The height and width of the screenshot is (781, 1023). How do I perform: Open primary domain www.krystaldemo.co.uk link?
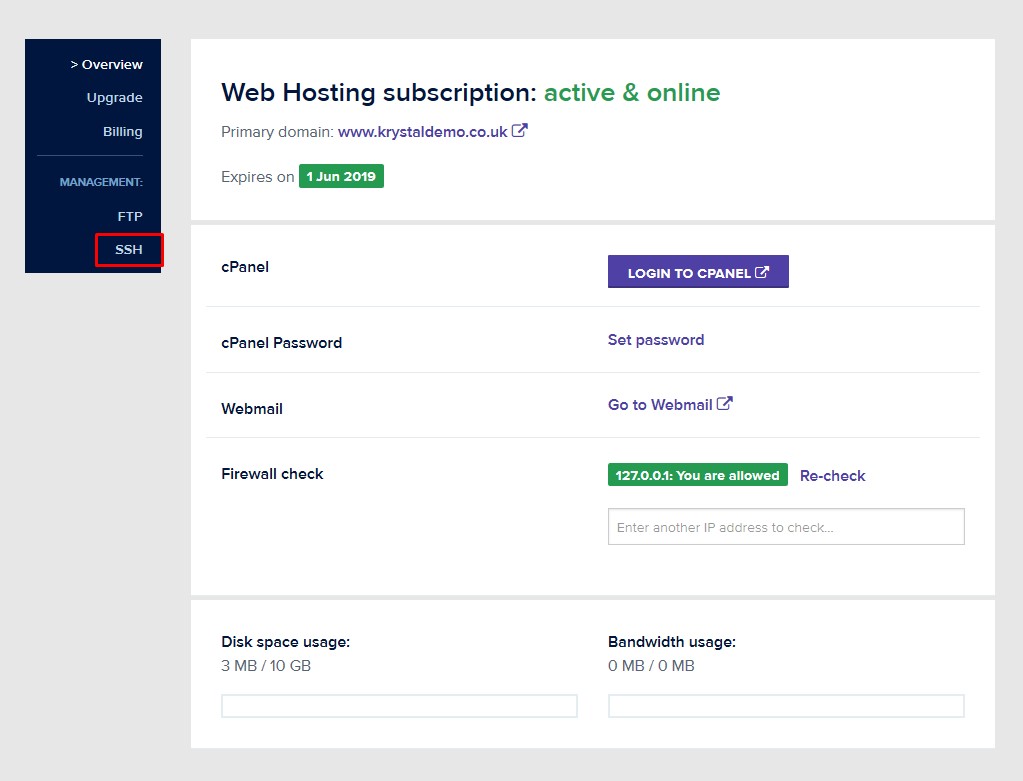(x=422, y=132)
